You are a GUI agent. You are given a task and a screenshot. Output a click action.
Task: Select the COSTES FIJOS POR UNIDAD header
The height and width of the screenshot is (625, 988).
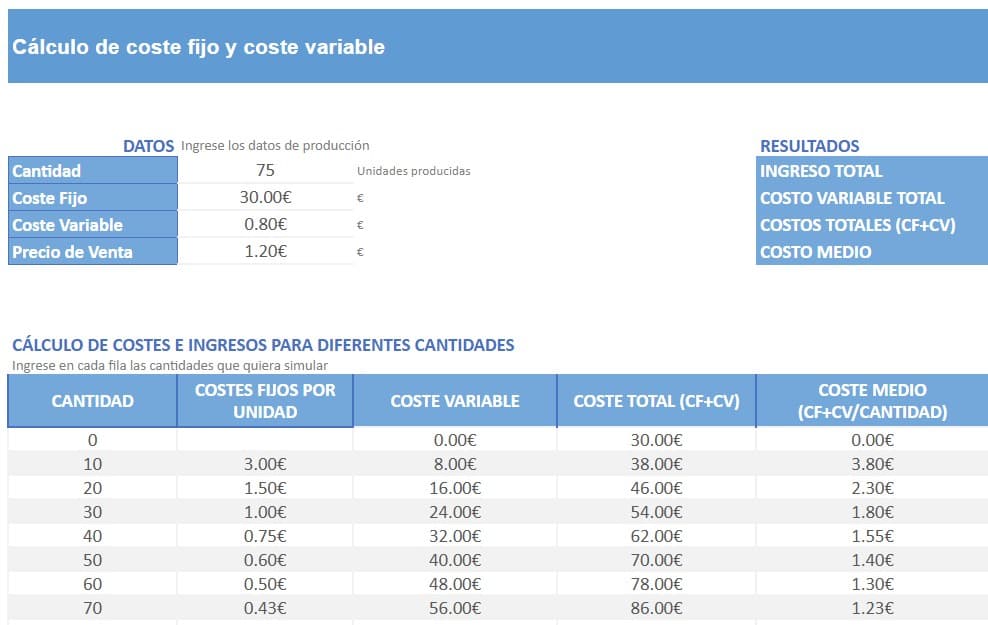[x=265, y=401]
